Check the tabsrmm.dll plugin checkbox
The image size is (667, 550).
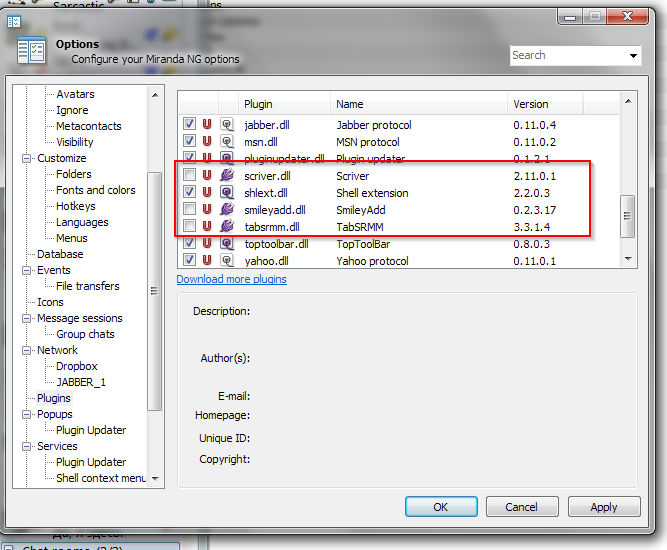point(189,226)
